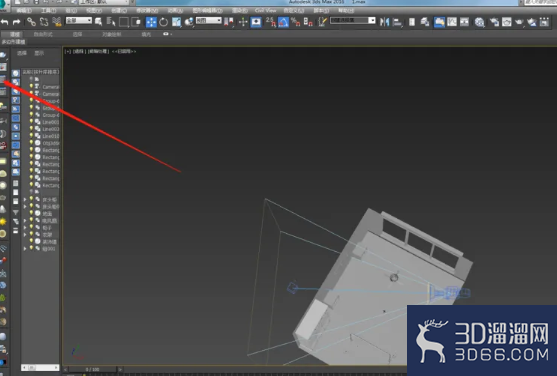Click the Redo arrow in main toolbar
This screenshot has height=376, width=557.
[x=16, y=22]
